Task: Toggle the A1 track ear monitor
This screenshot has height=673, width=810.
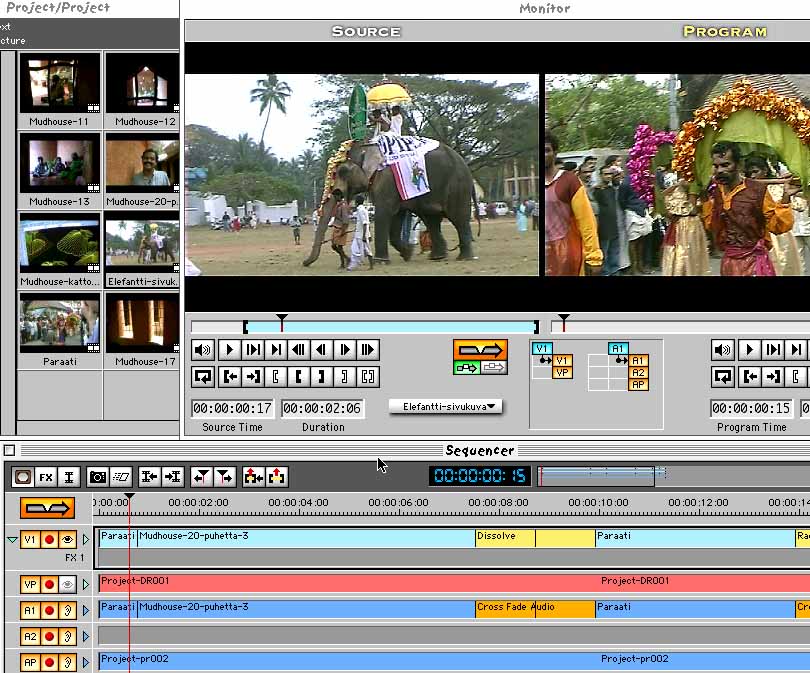Action: coord(68,608)
